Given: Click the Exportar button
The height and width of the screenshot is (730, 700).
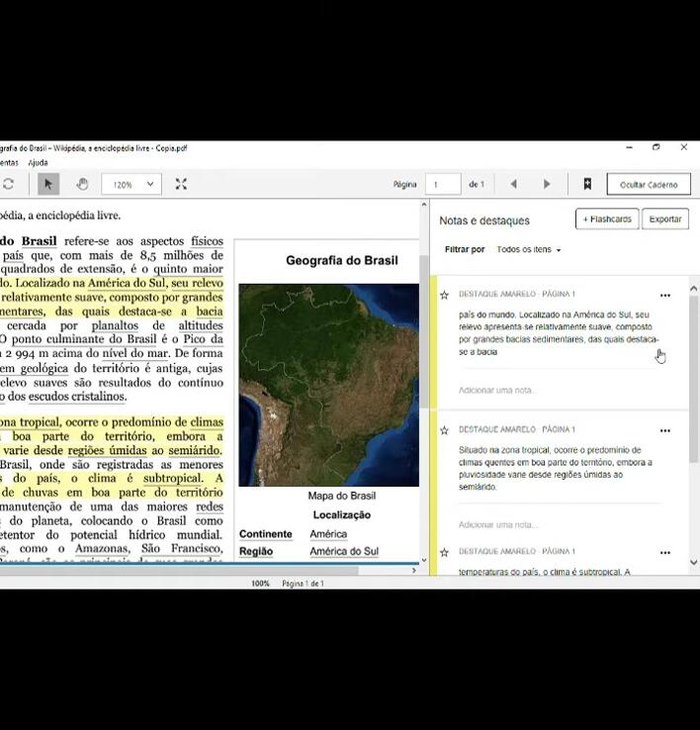Looking at the screenshot, I should coord(665,219).
